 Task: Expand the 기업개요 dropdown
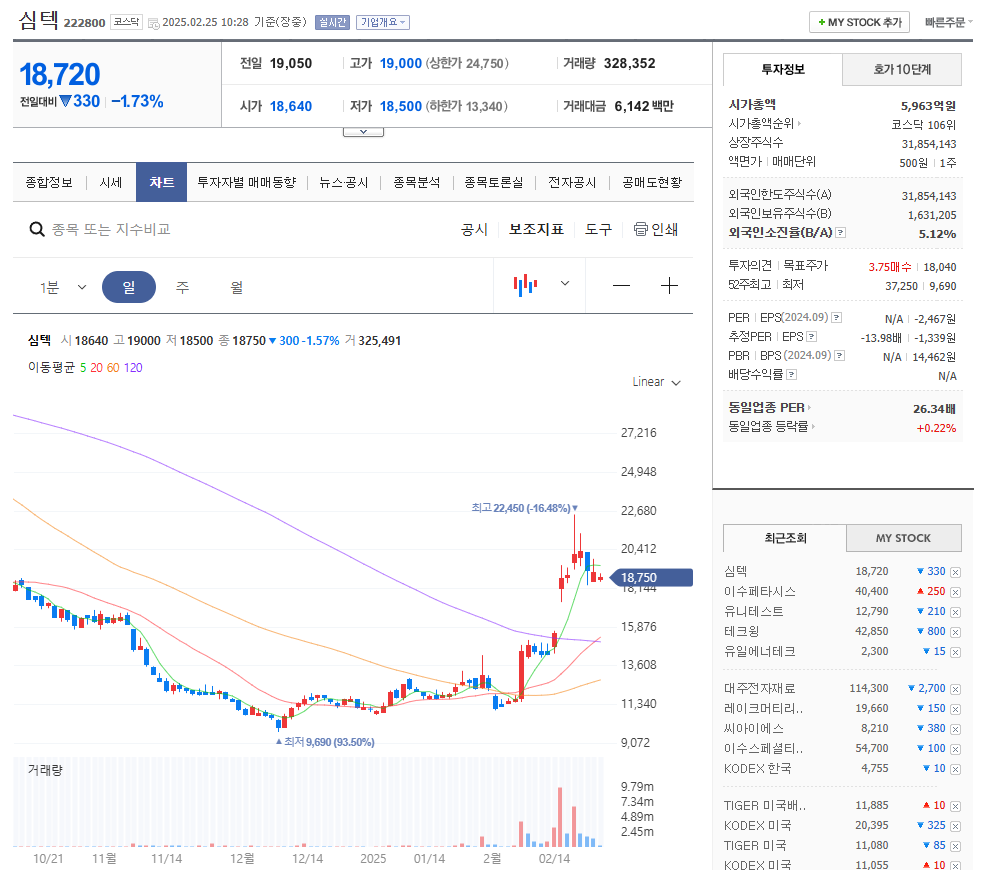tap(390, 22)
